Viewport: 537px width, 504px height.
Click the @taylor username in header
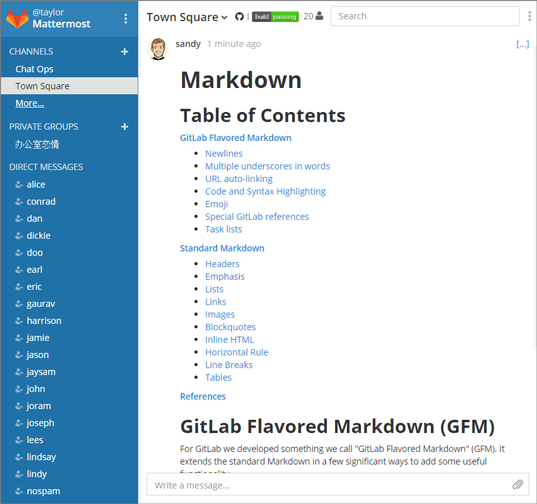48,13
